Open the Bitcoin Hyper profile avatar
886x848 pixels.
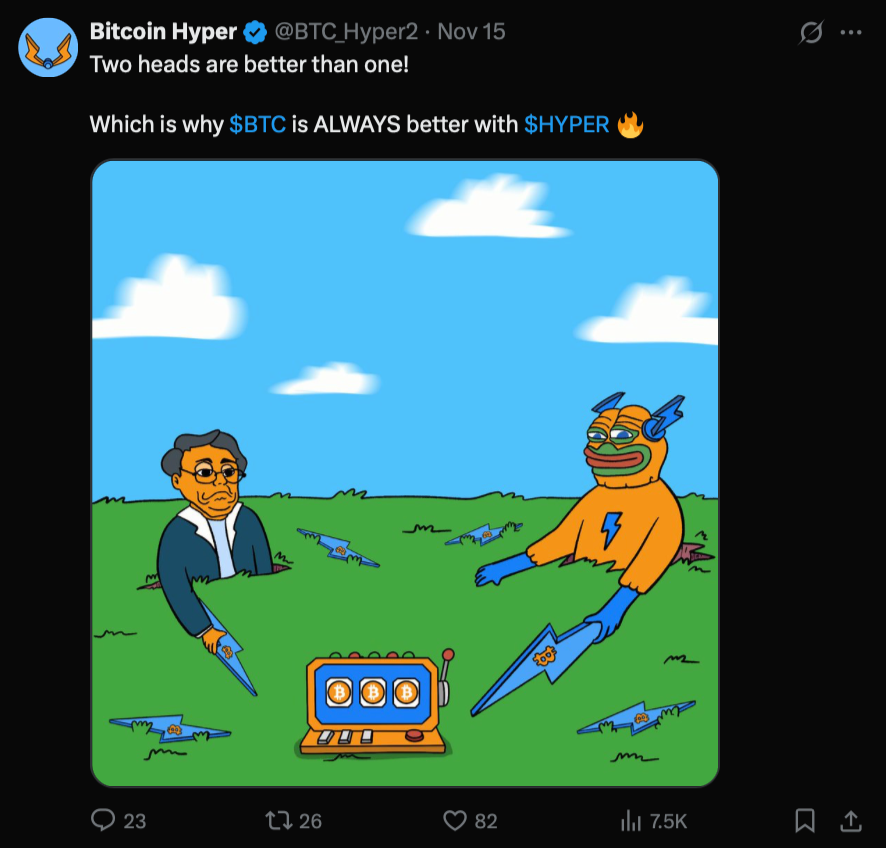pos(49,47)
